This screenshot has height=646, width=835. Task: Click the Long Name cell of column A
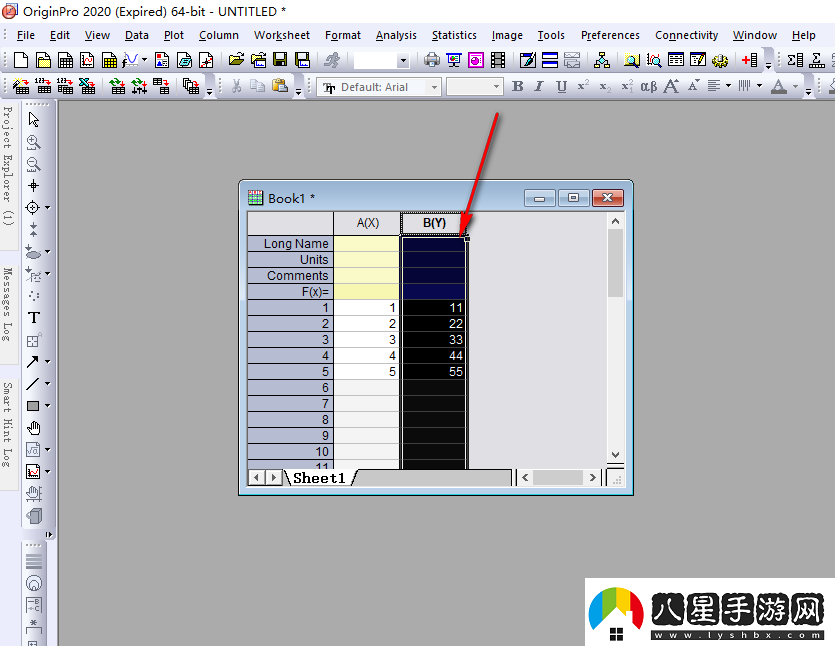click(366, 244)
